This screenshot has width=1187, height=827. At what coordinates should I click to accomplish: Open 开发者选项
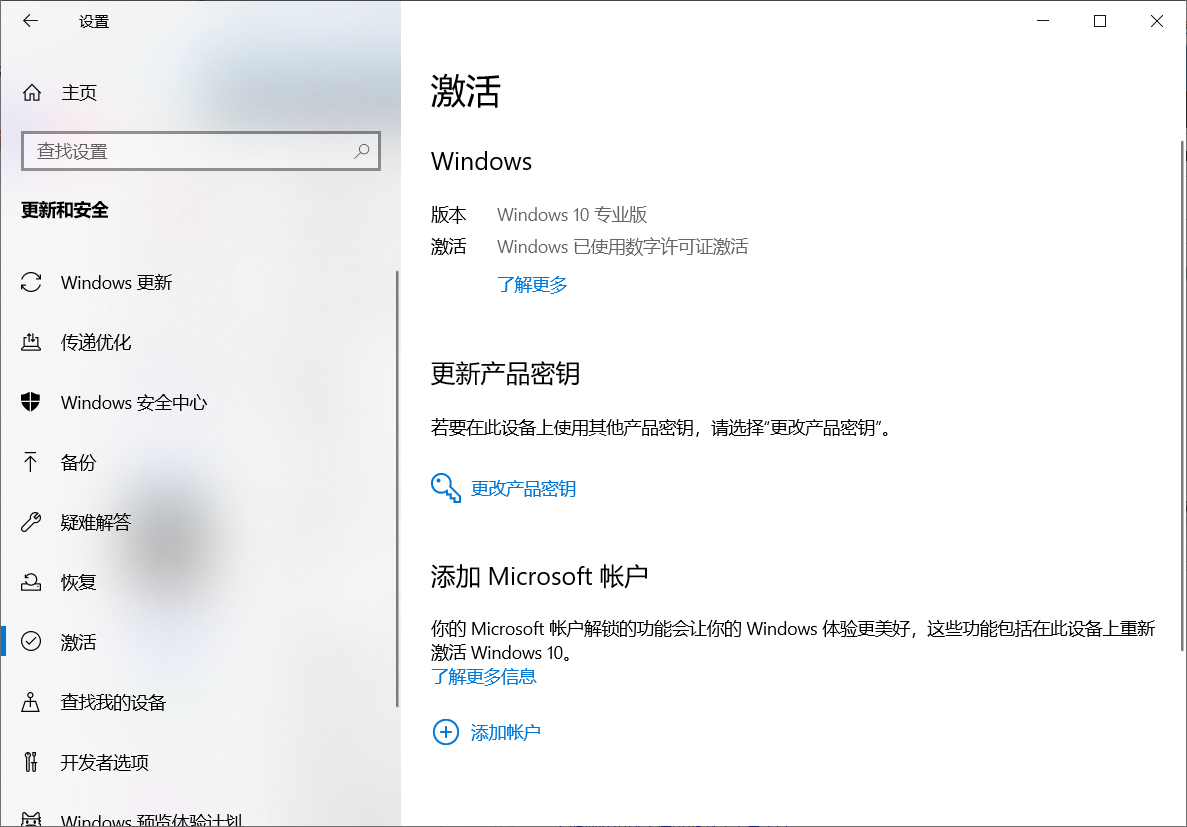[x=104, y=762]
